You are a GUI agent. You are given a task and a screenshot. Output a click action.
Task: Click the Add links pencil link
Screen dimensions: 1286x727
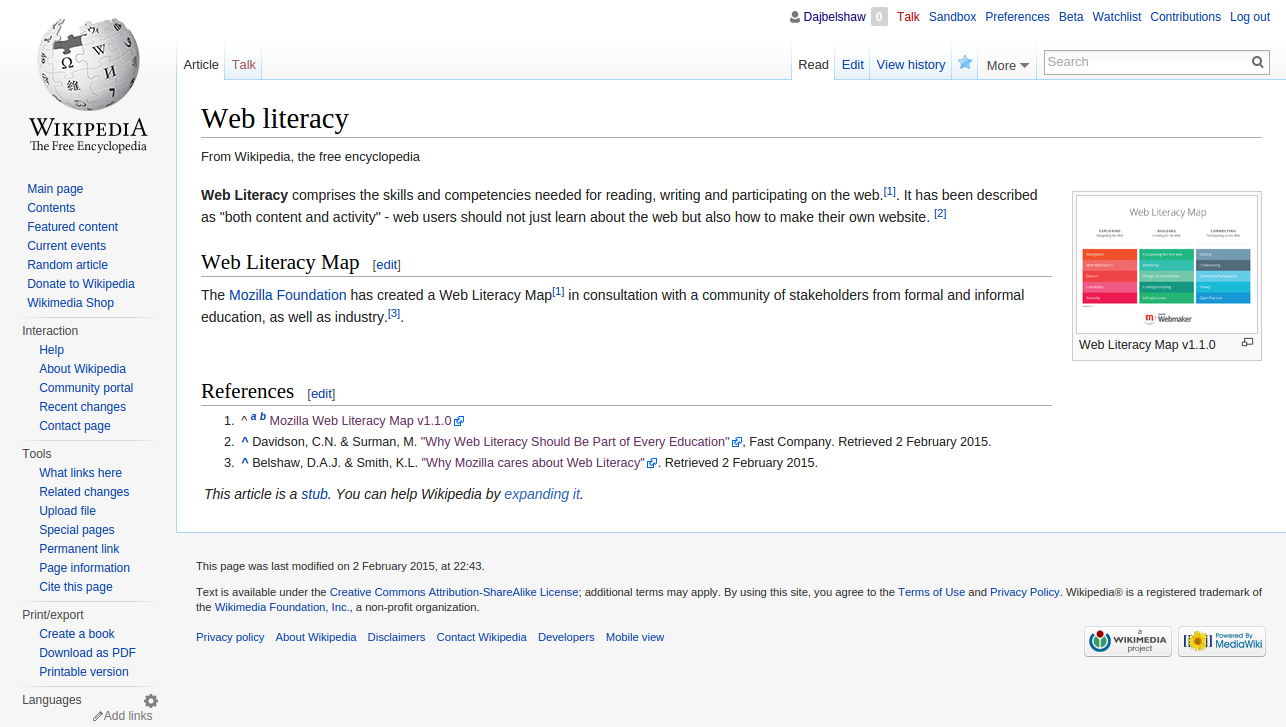[x=123, y=716]
